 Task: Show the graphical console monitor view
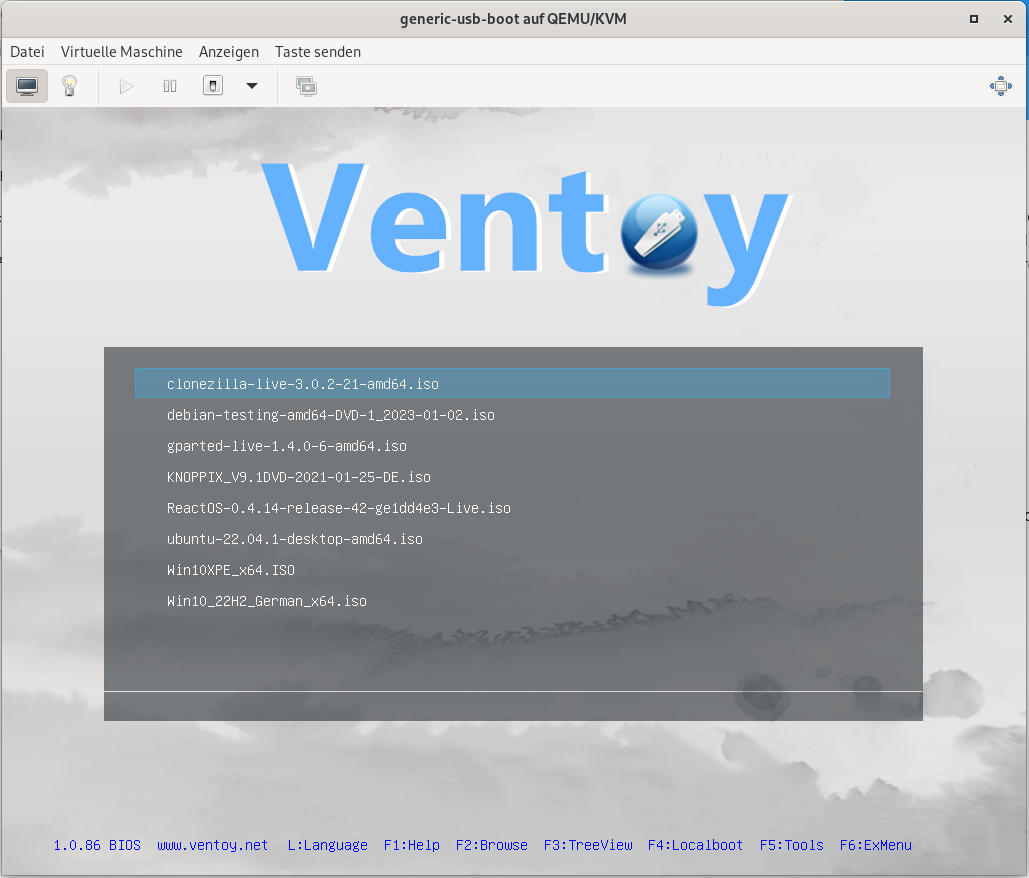tap(27, 86)
